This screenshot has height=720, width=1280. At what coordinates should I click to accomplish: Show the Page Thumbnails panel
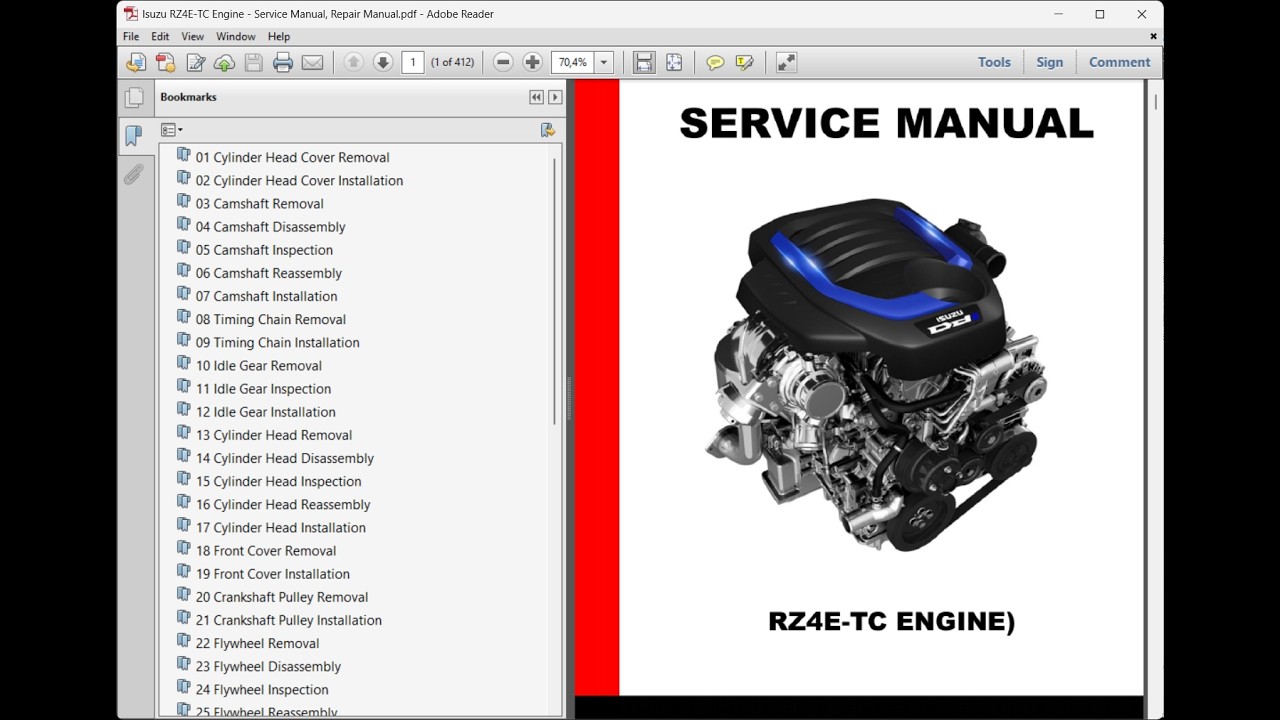point(133,98)
